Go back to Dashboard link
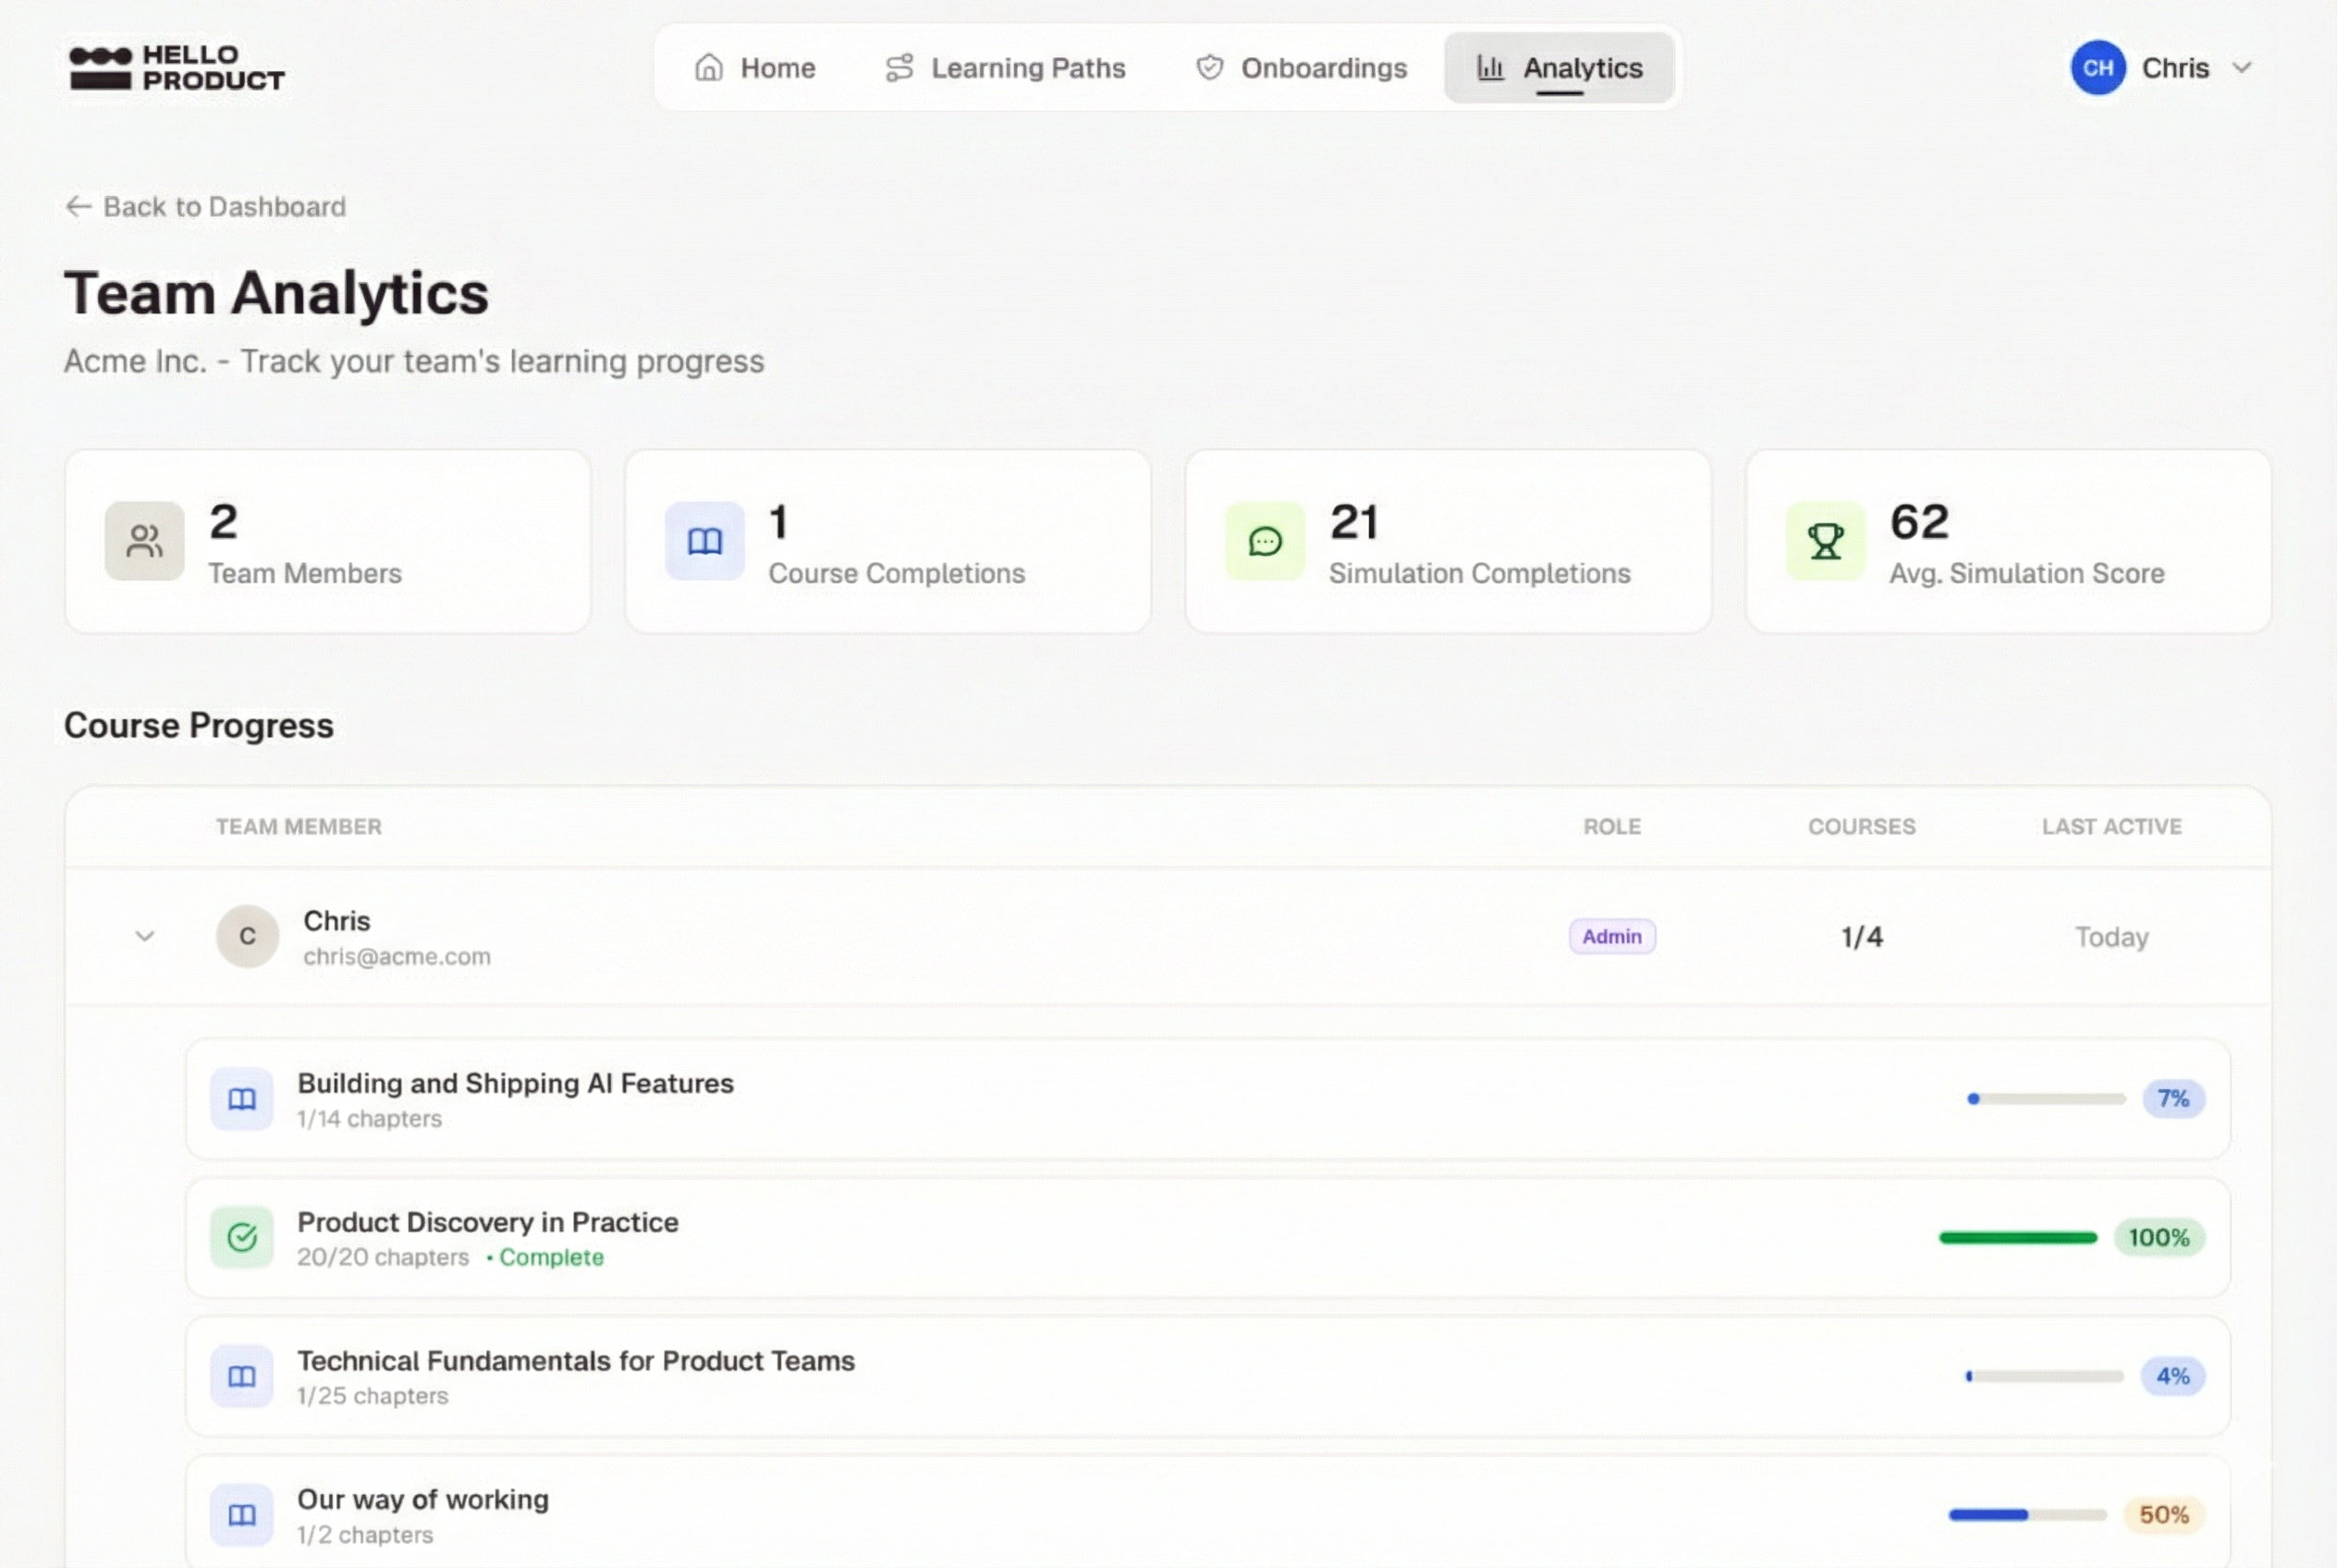Image resolution: width=2337 pixels, height=1568 pixels. pos(206,207)
